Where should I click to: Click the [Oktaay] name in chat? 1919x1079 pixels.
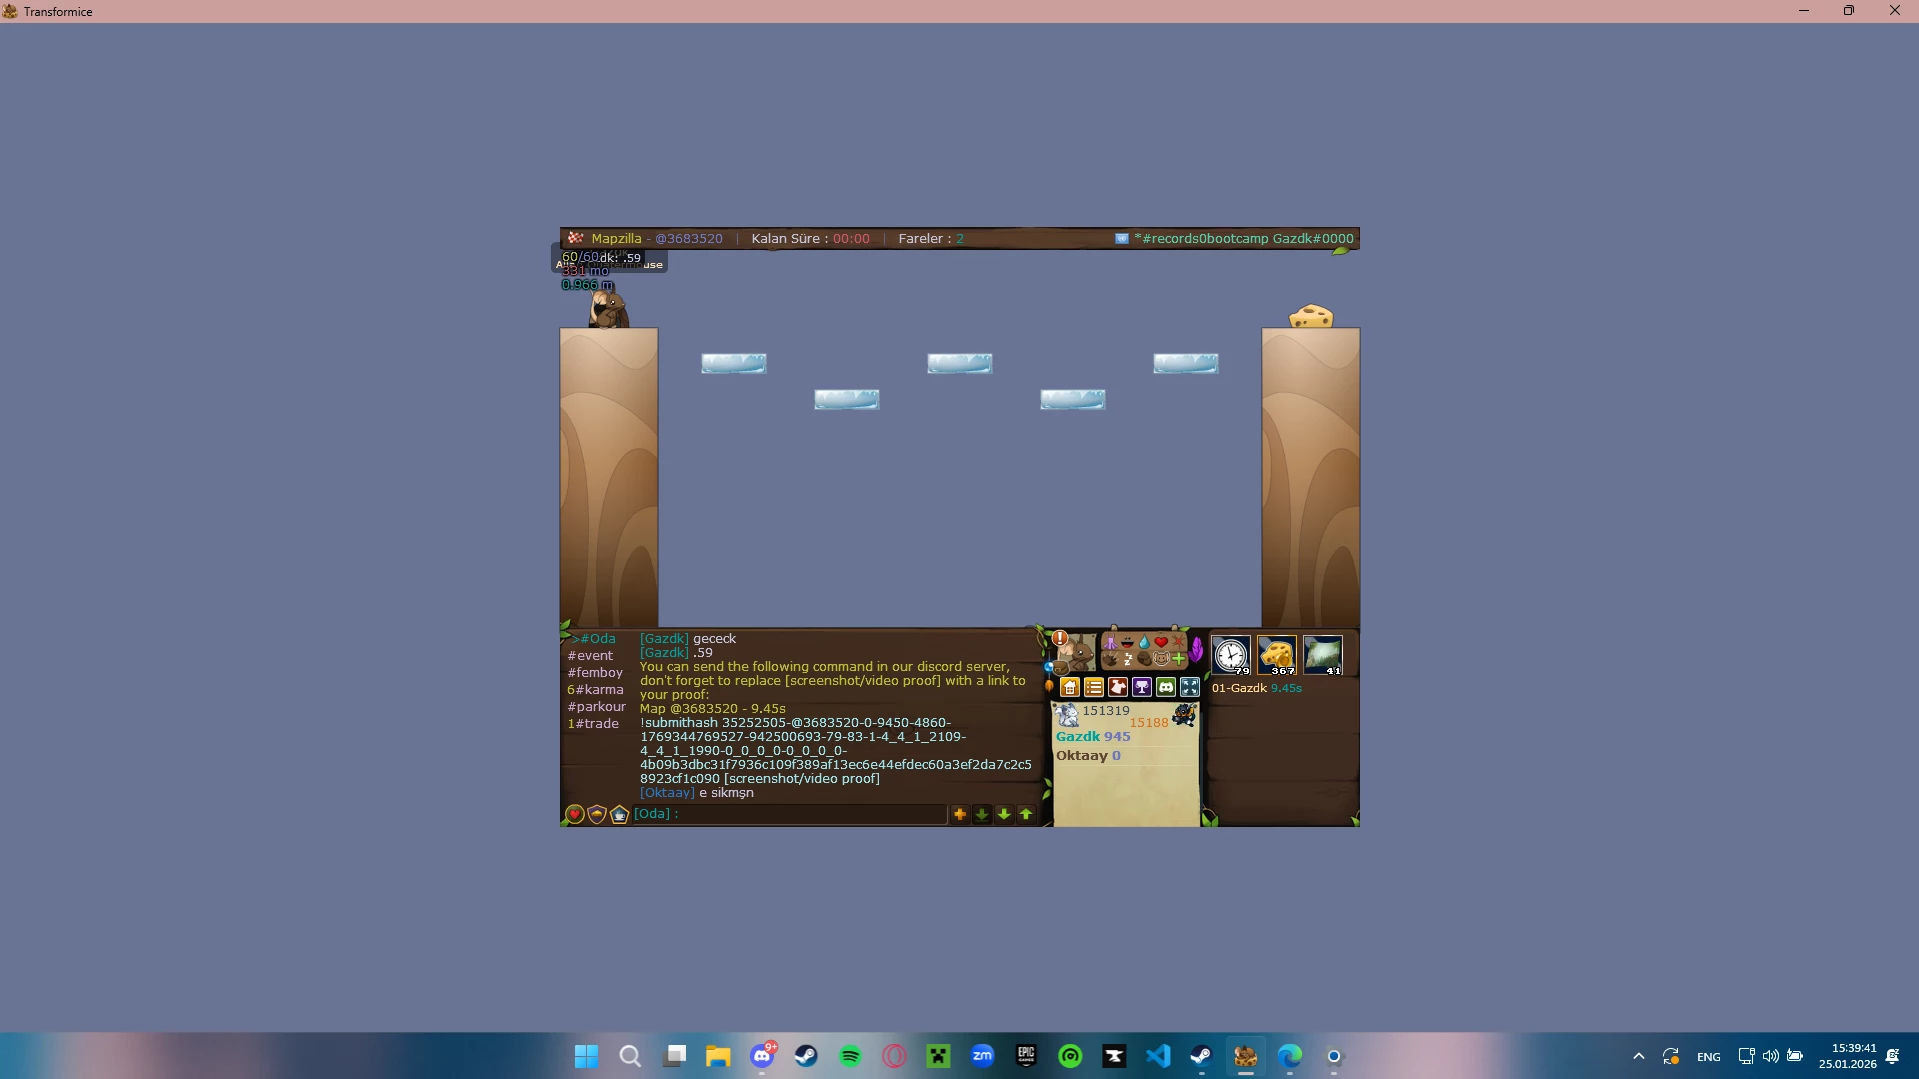(667, 793)
